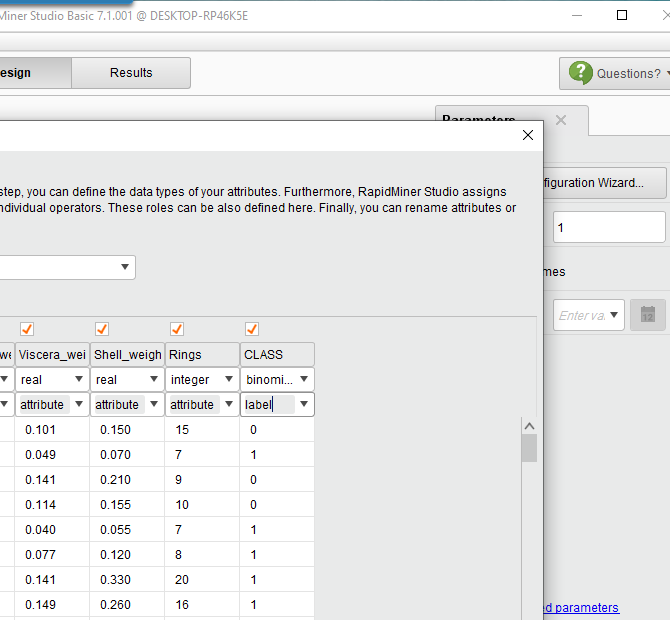Open the Enter value dropdown in Parameters

tap(589, 315)
